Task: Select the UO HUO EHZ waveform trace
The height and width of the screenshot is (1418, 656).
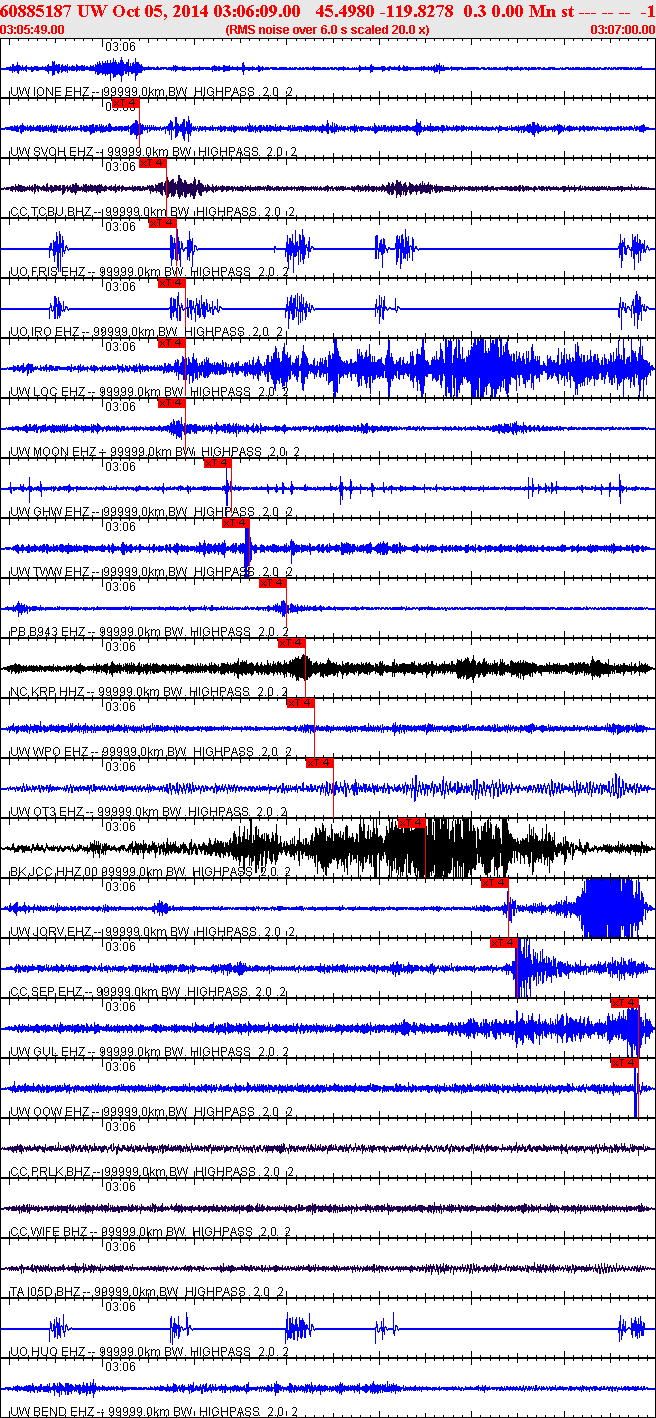Action: tap(328, 1328)
